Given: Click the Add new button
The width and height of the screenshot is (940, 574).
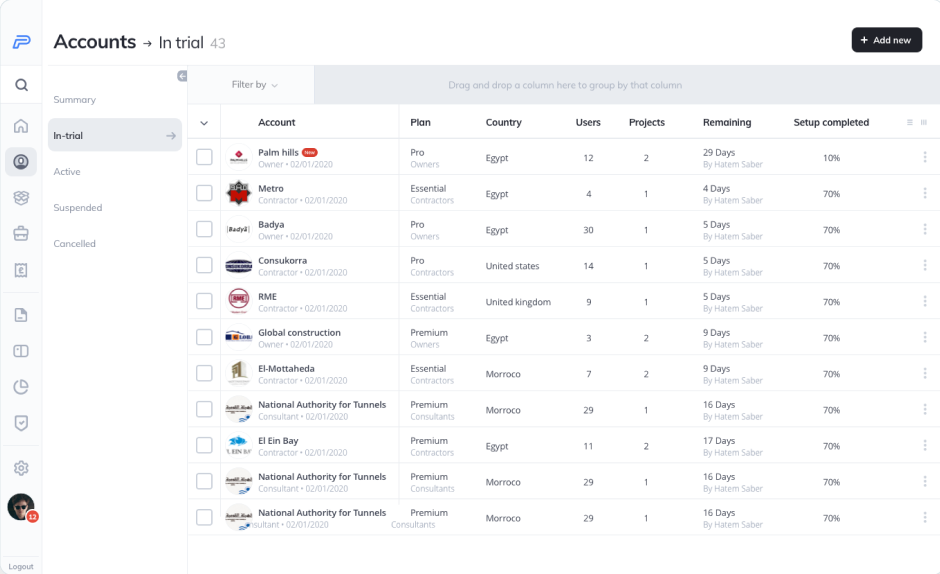Looking at the screenshot, I should (x=886, y=40).
